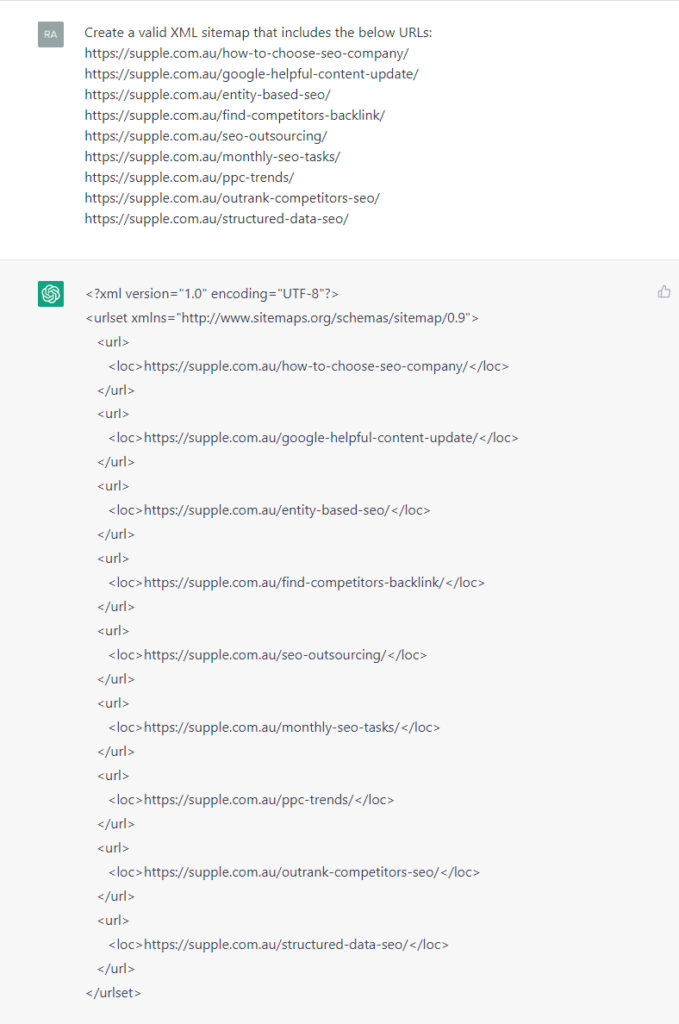Click the prompt URL entity-based-seo
The height and width of the screenshot is (1024, 679).
pos(208,95)
